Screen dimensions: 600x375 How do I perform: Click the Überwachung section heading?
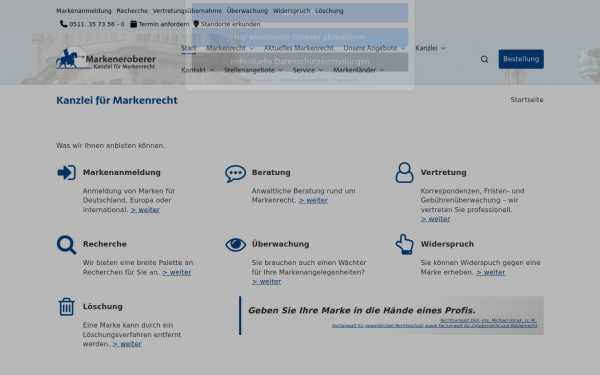tap(280, 244)
